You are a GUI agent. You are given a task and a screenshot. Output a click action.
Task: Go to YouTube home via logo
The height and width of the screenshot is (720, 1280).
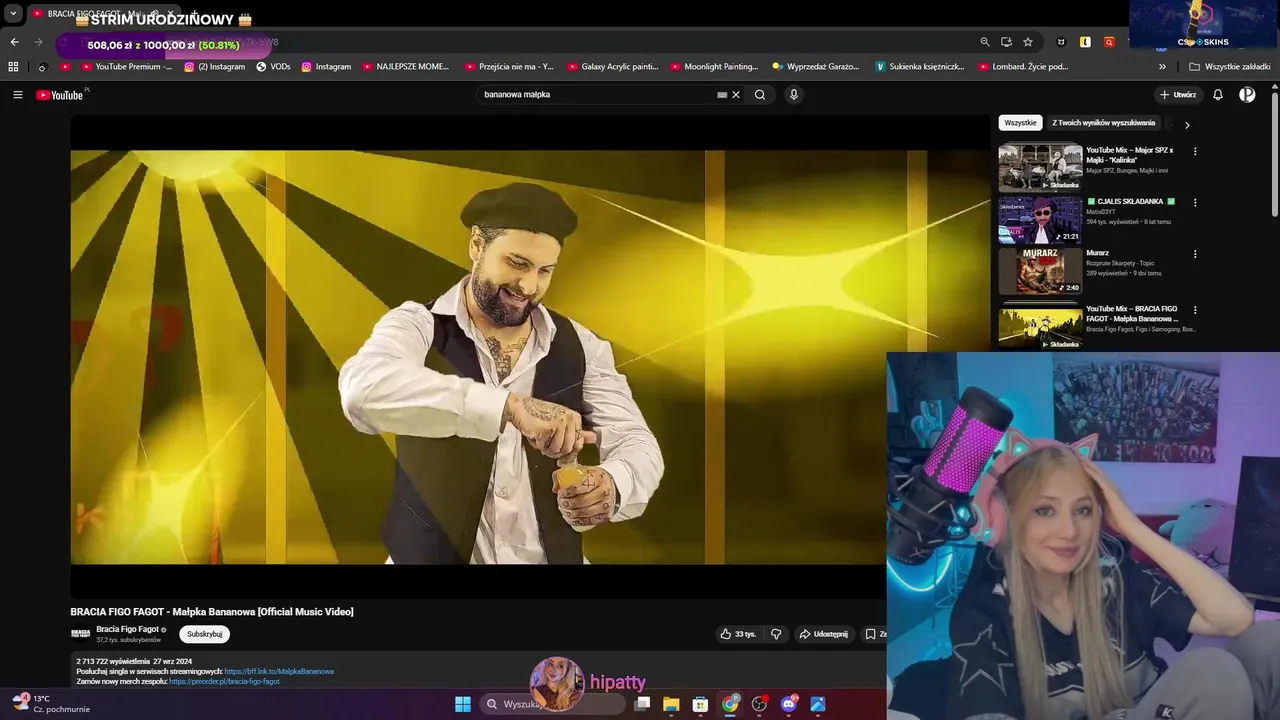click(x=60, y=95)
